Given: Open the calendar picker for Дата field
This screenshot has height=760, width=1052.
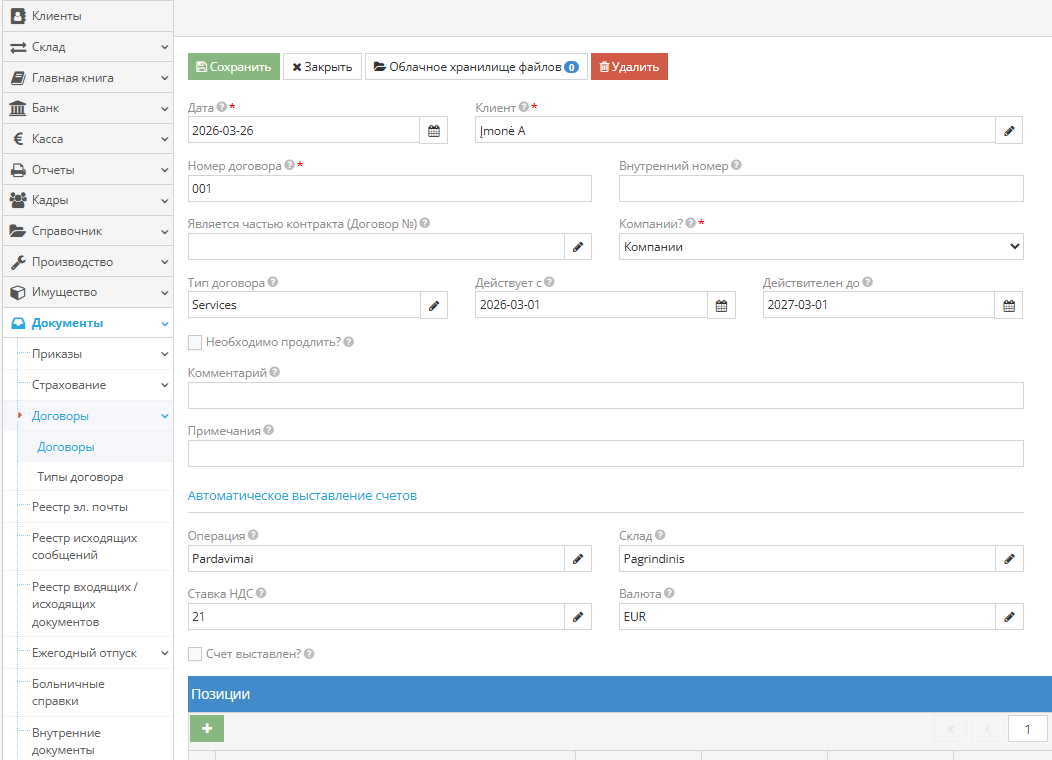Looking at the screenshot, I should tap(433, 130).
